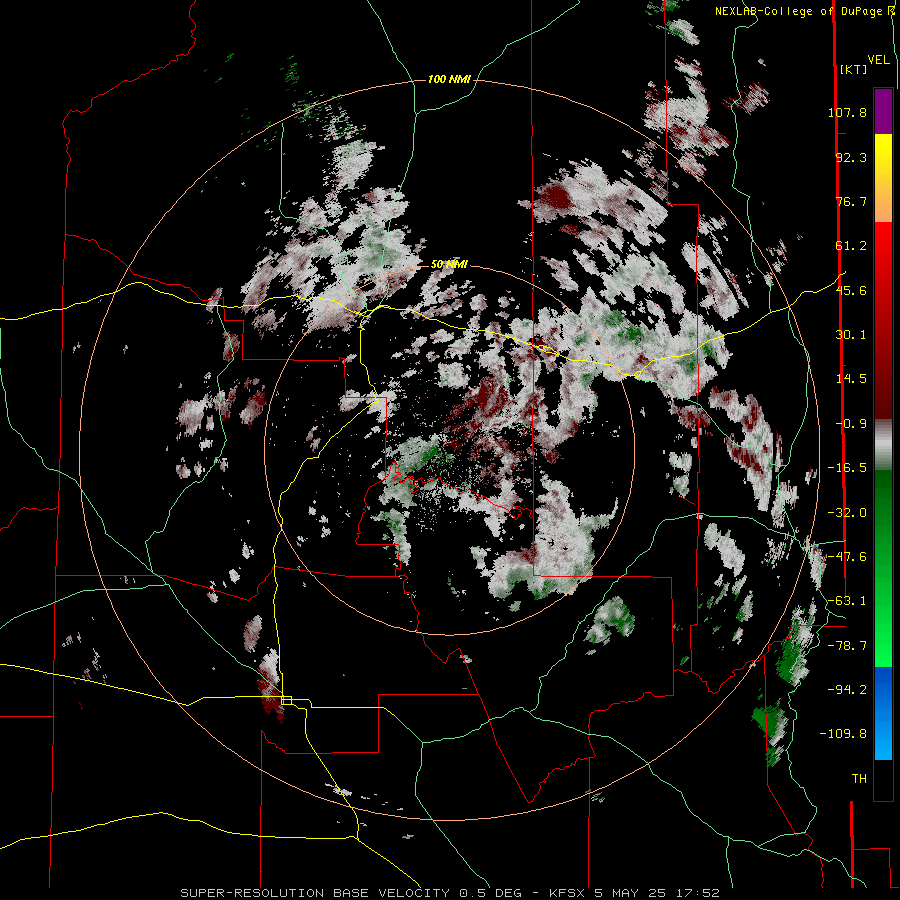Image resolution: width=900 pixels, height=900 pixels.
Task: Select the purple segment of the velocity color bar
Action: click(883, 111)
